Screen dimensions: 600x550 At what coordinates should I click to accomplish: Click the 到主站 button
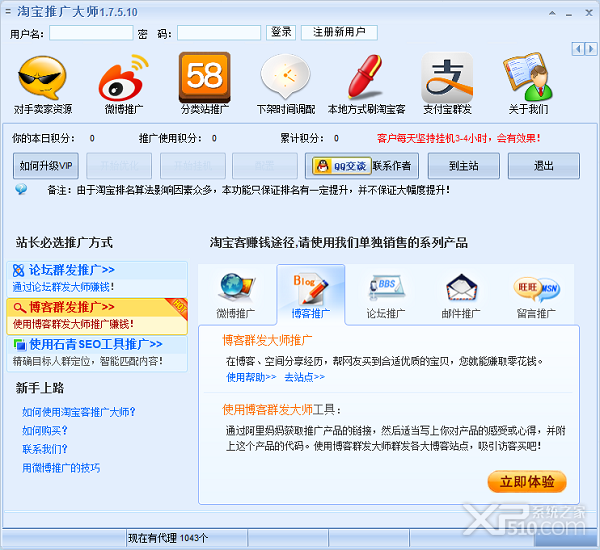(463, 166)
